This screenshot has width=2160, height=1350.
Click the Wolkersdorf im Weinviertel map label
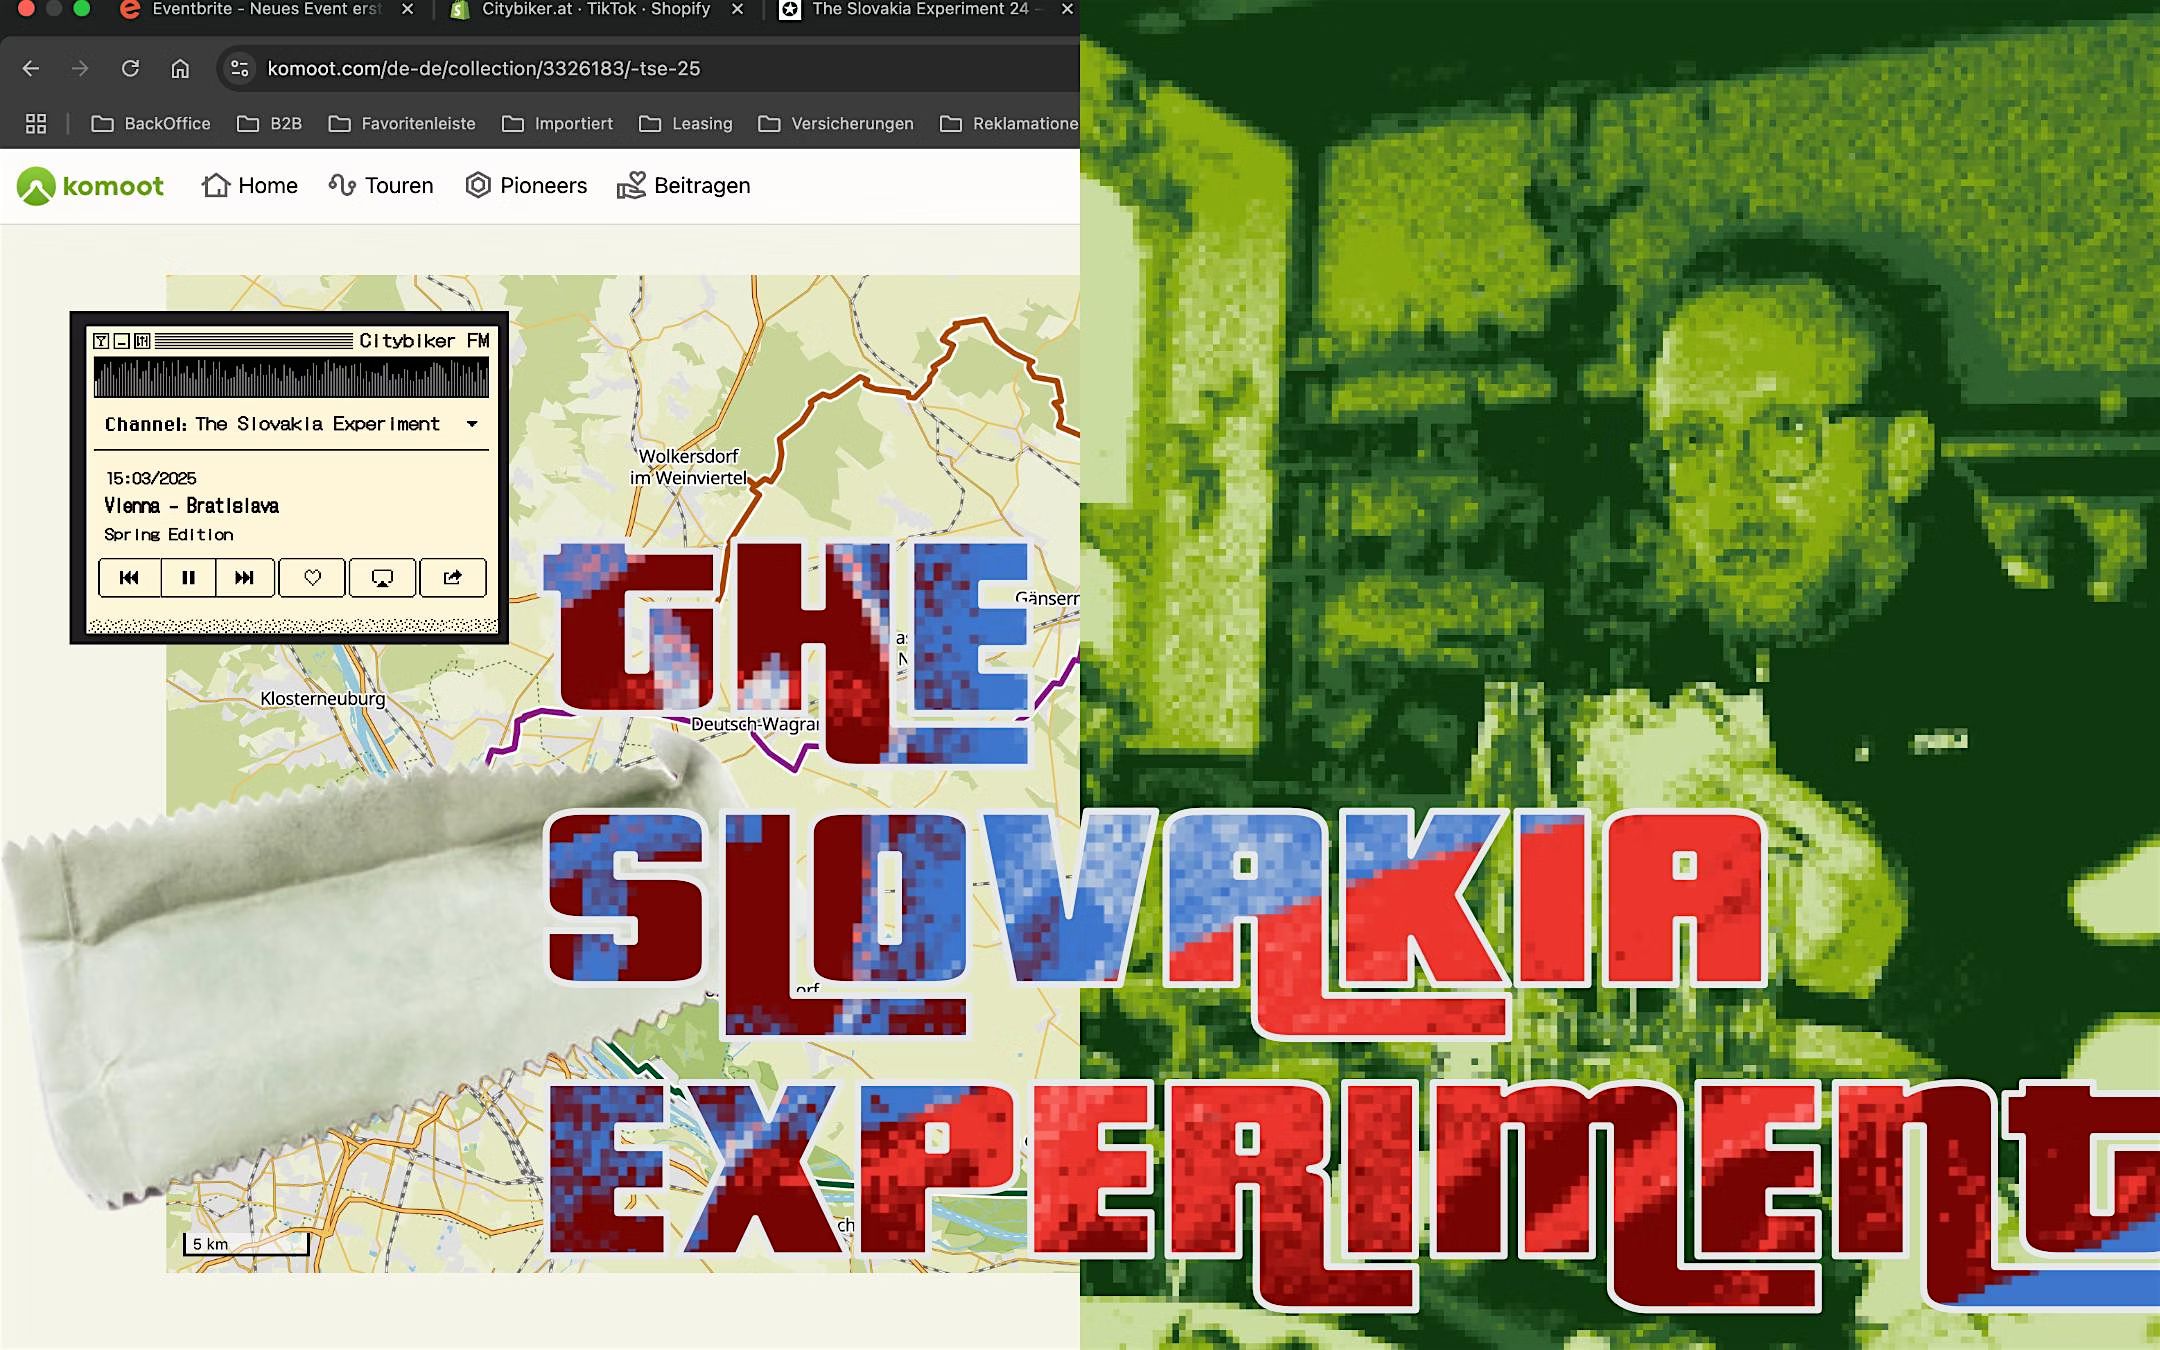tap(688, 467)
